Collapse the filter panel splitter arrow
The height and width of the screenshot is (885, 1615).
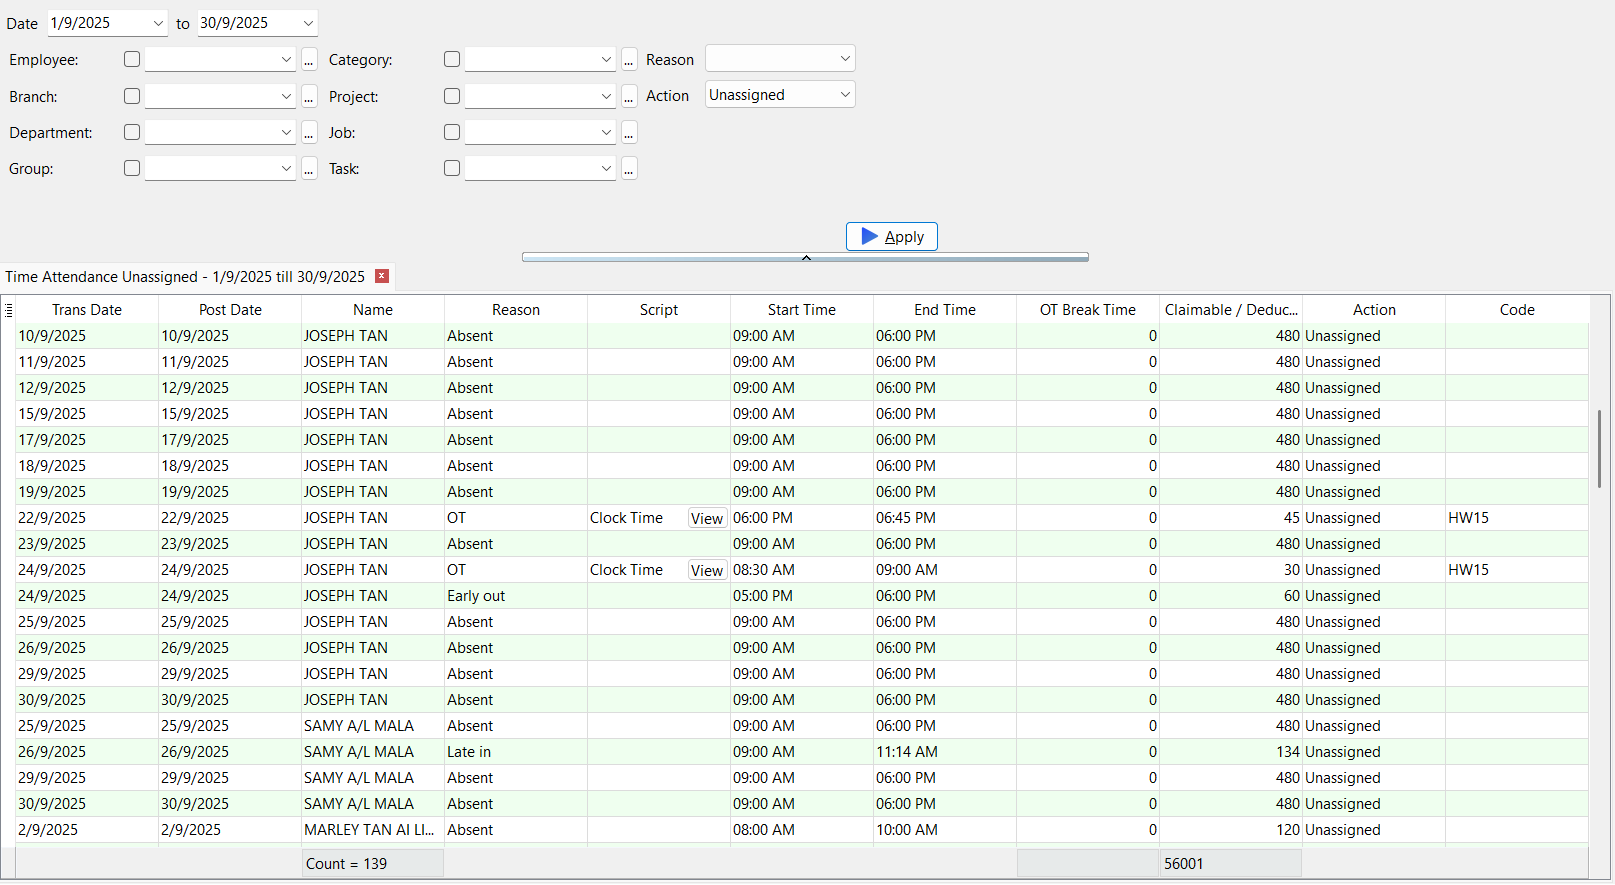point(806,257)
